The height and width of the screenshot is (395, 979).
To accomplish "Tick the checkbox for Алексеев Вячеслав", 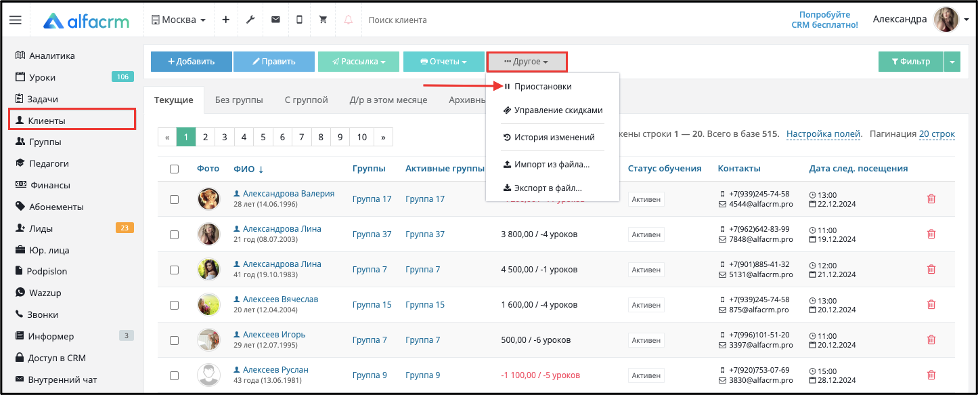I will (174, 305).
